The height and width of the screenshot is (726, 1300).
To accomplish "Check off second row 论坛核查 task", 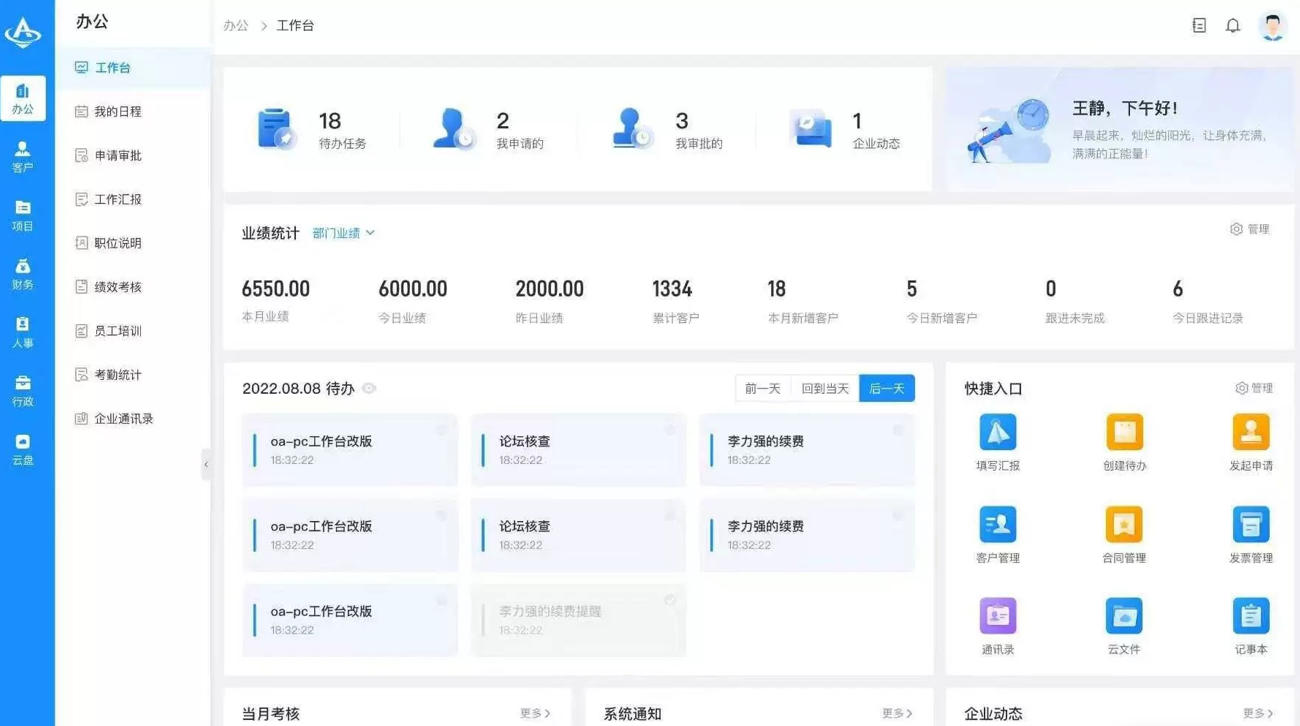I will pyautogui.click(x=670, y=515).
